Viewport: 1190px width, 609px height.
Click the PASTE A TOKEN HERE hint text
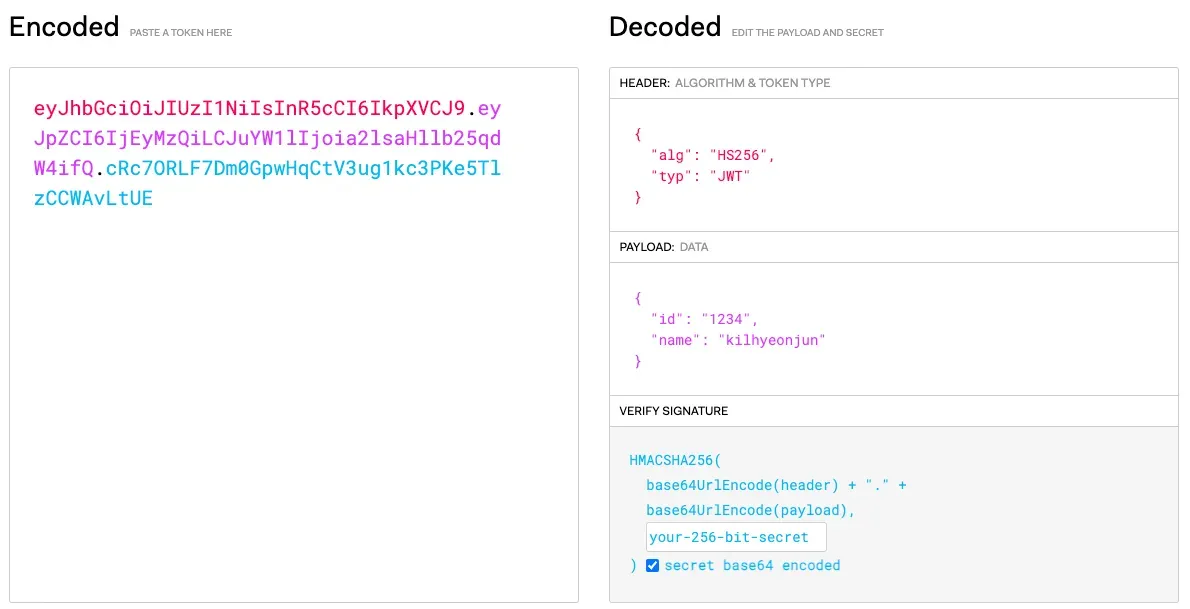pyautogui.click(x=179, y=32)
